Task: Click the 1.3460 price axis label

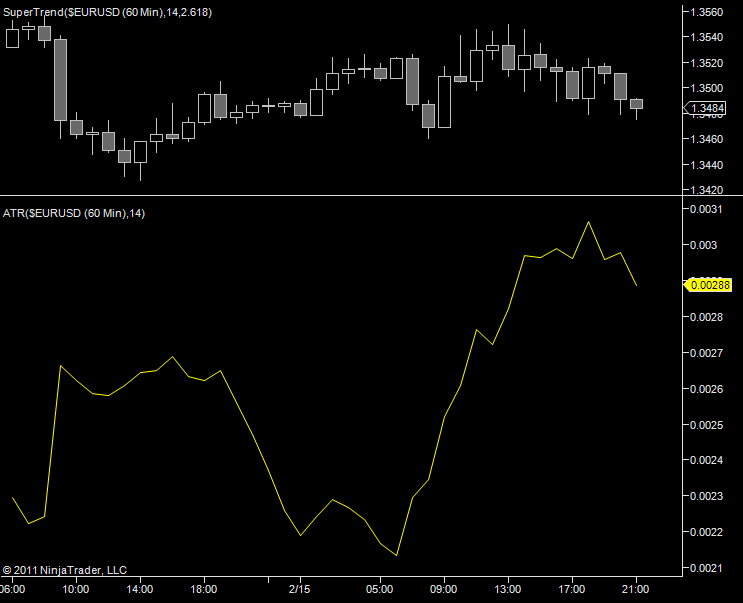Action: (x=707, y=139)
